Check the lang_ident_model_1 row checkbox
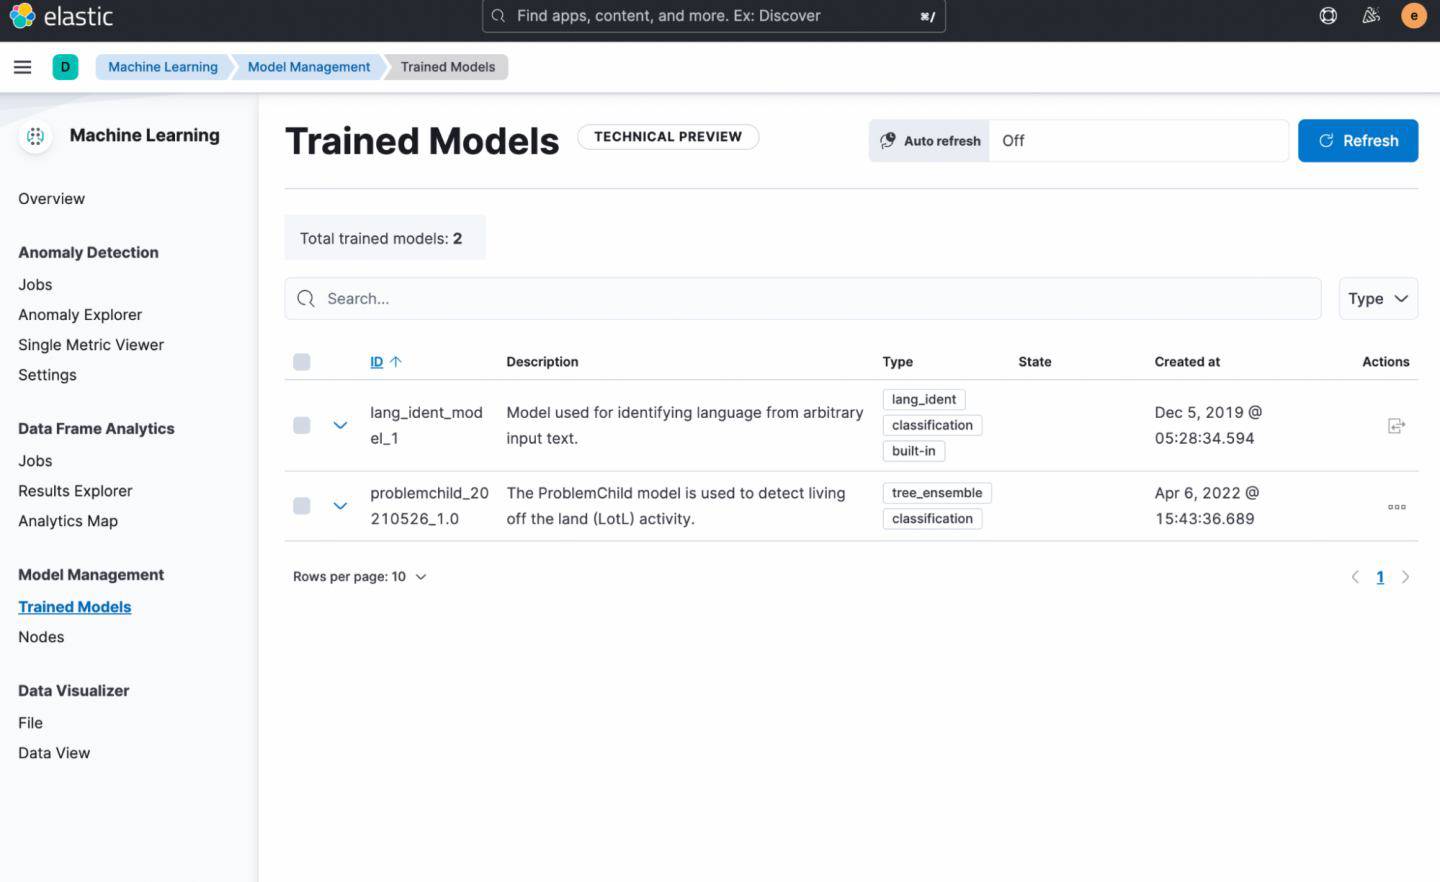This screenshot has width=1440, height=882. pos(301,424)
